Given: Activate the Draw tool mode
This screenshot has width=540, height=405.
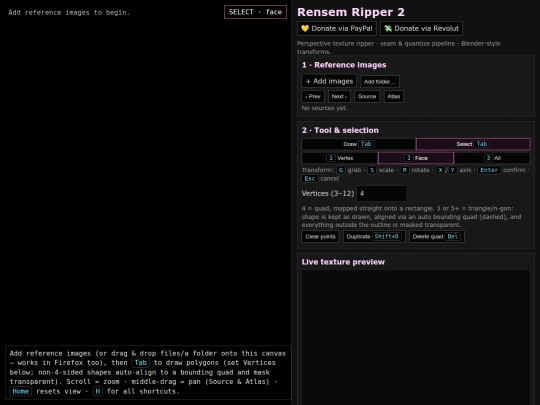Looking at the screenshot, I should coord(359,144).
